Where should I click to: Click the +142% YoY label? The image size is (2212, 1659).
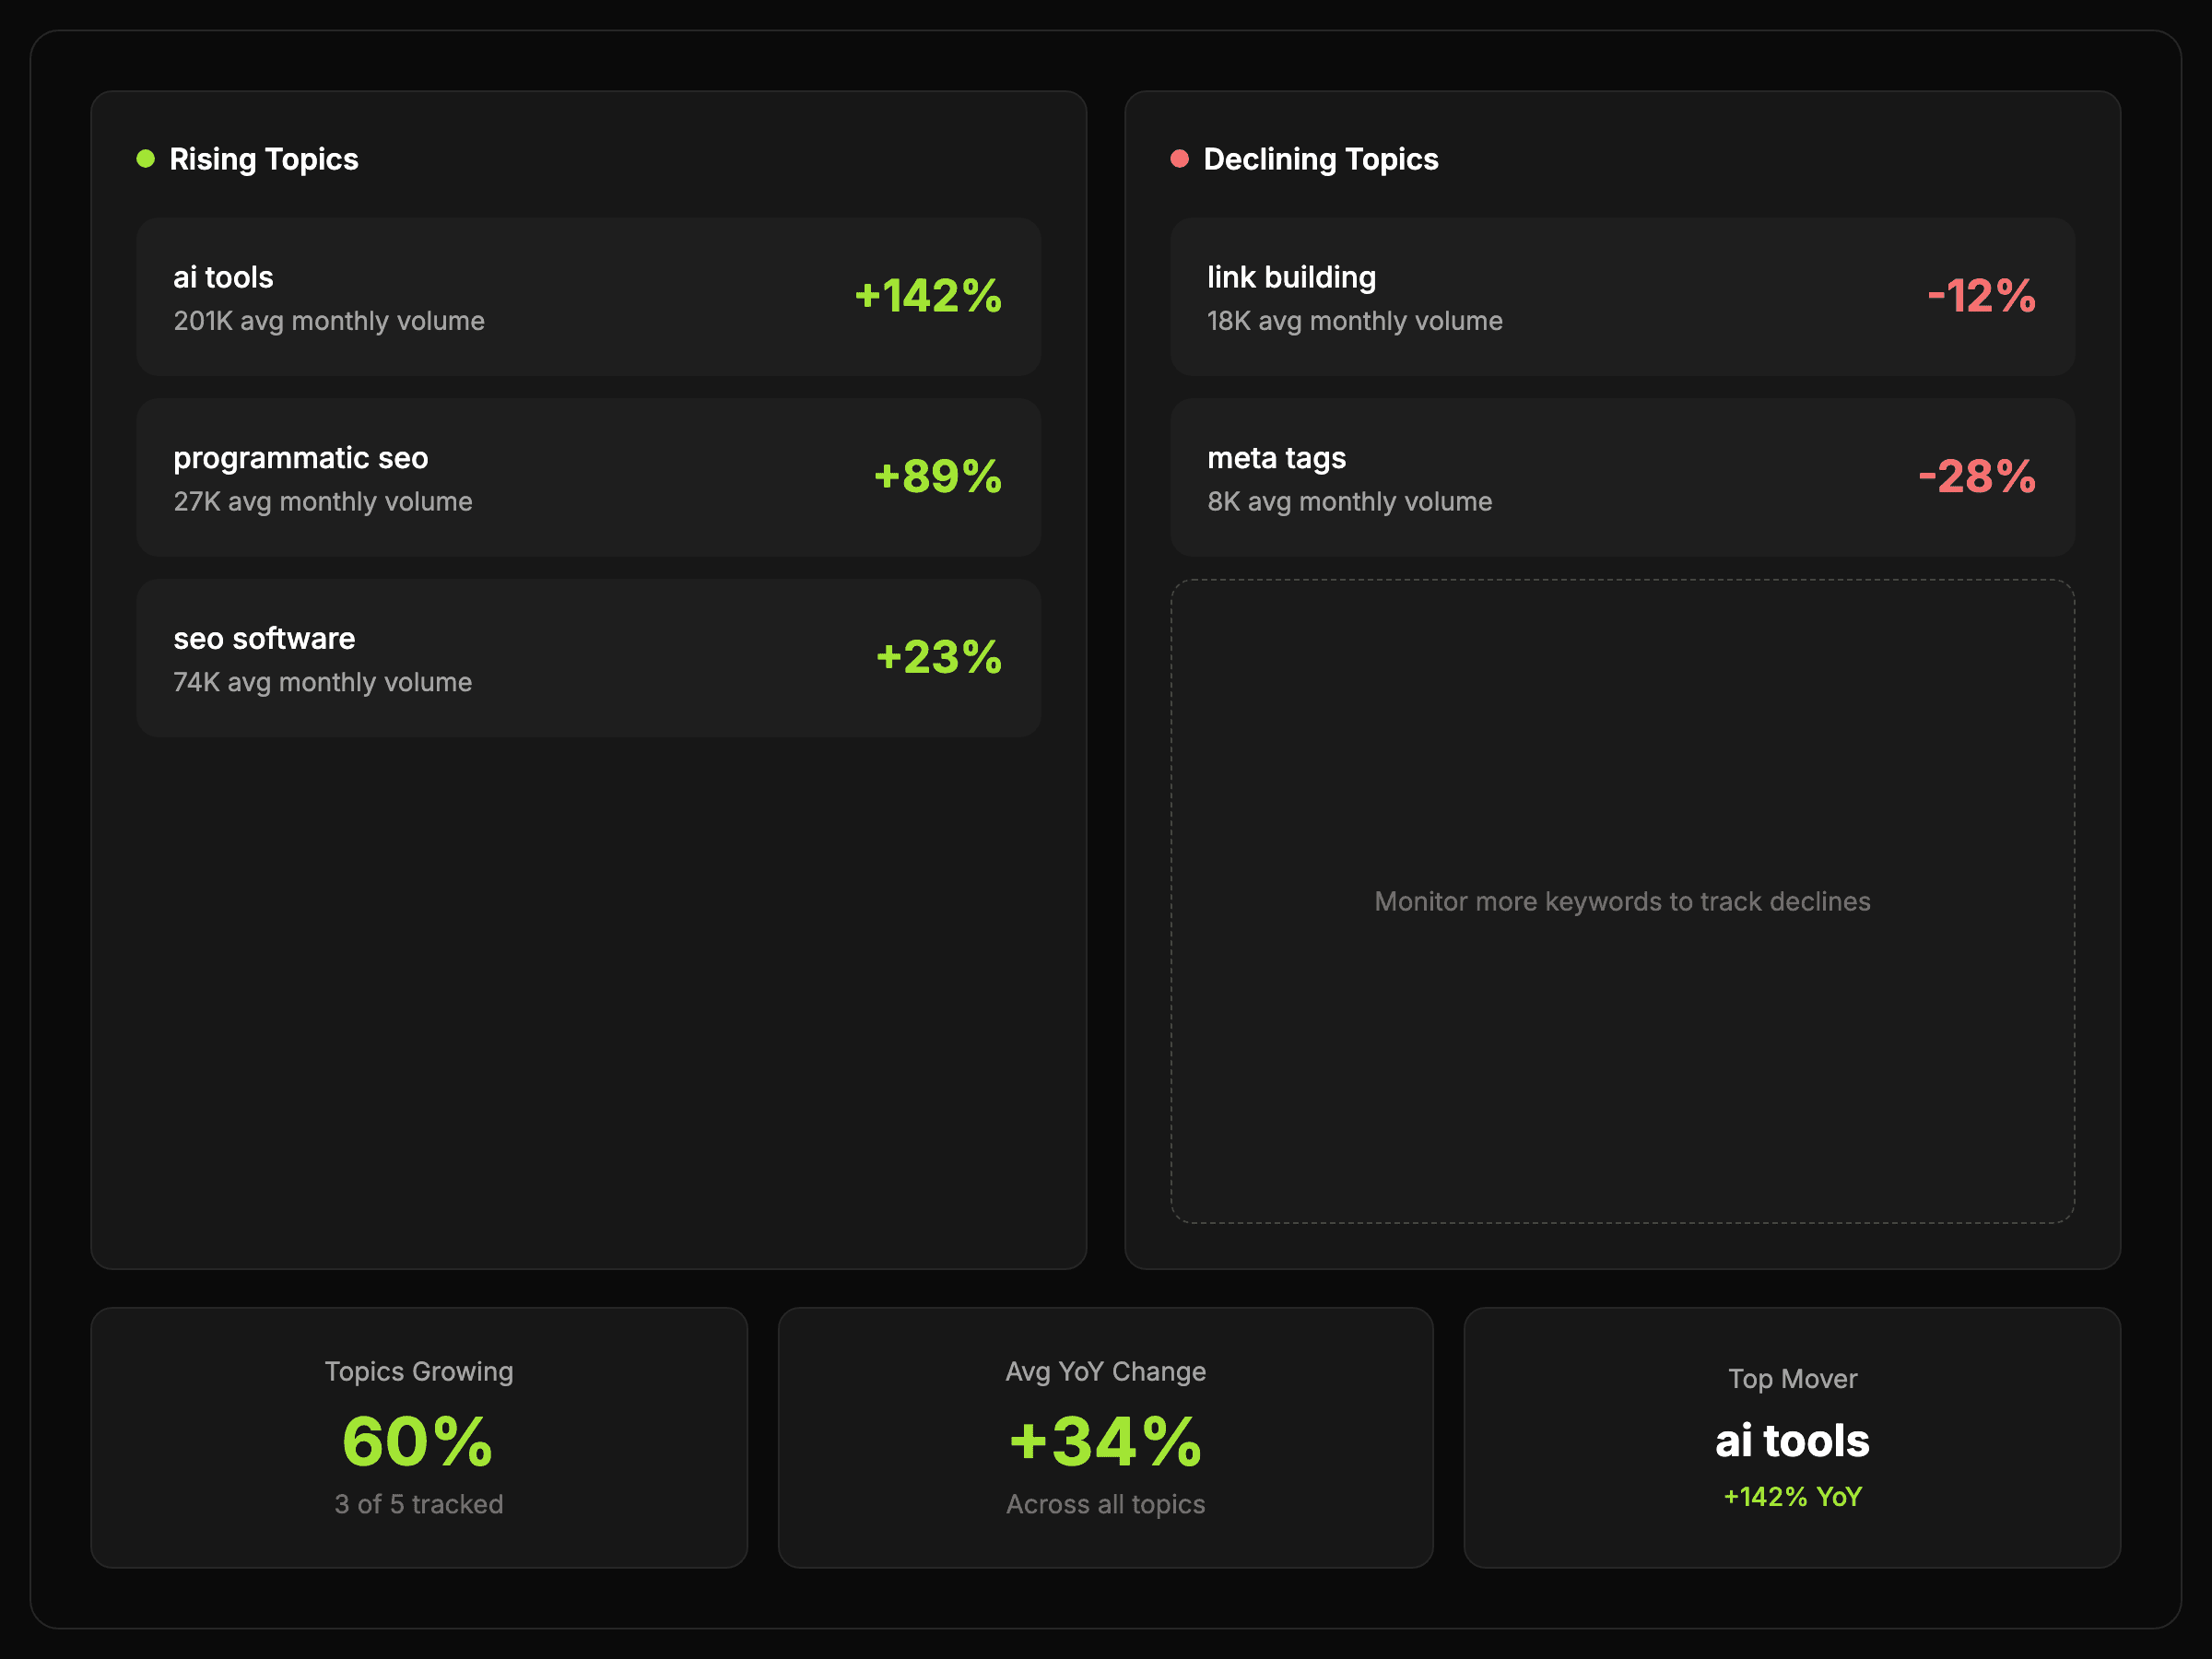pos(1792,1497)
